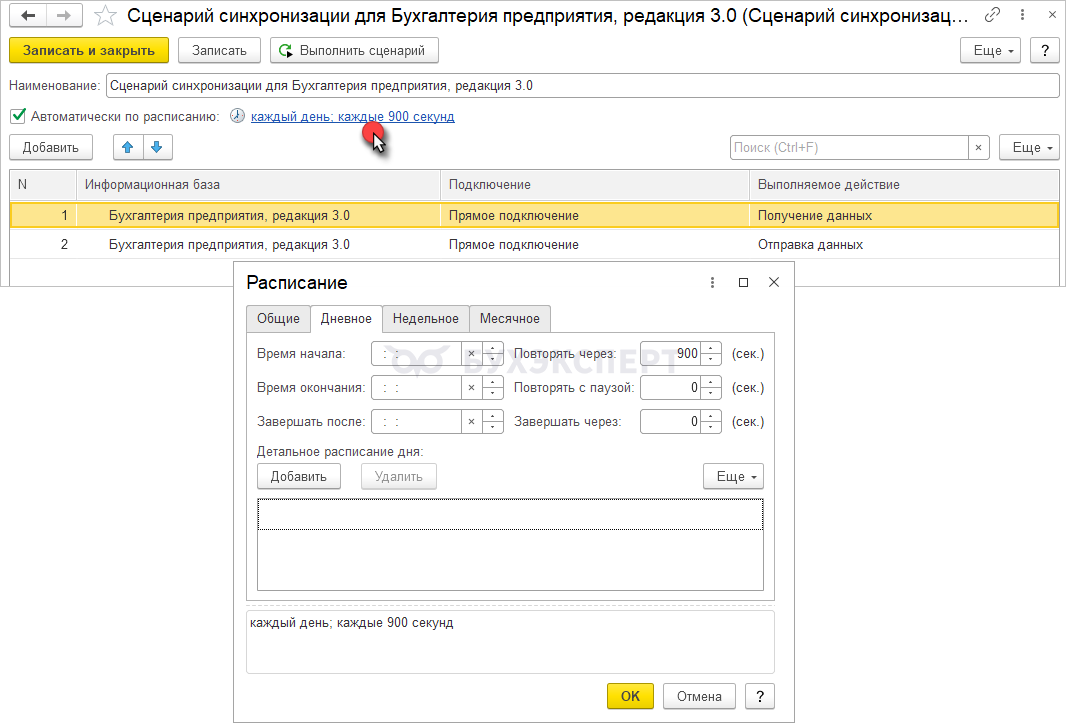Open Еще menu in detailed day schedule
This screenshot has height=723, width=1066.
pyautogui.click(x=733, y=476)
